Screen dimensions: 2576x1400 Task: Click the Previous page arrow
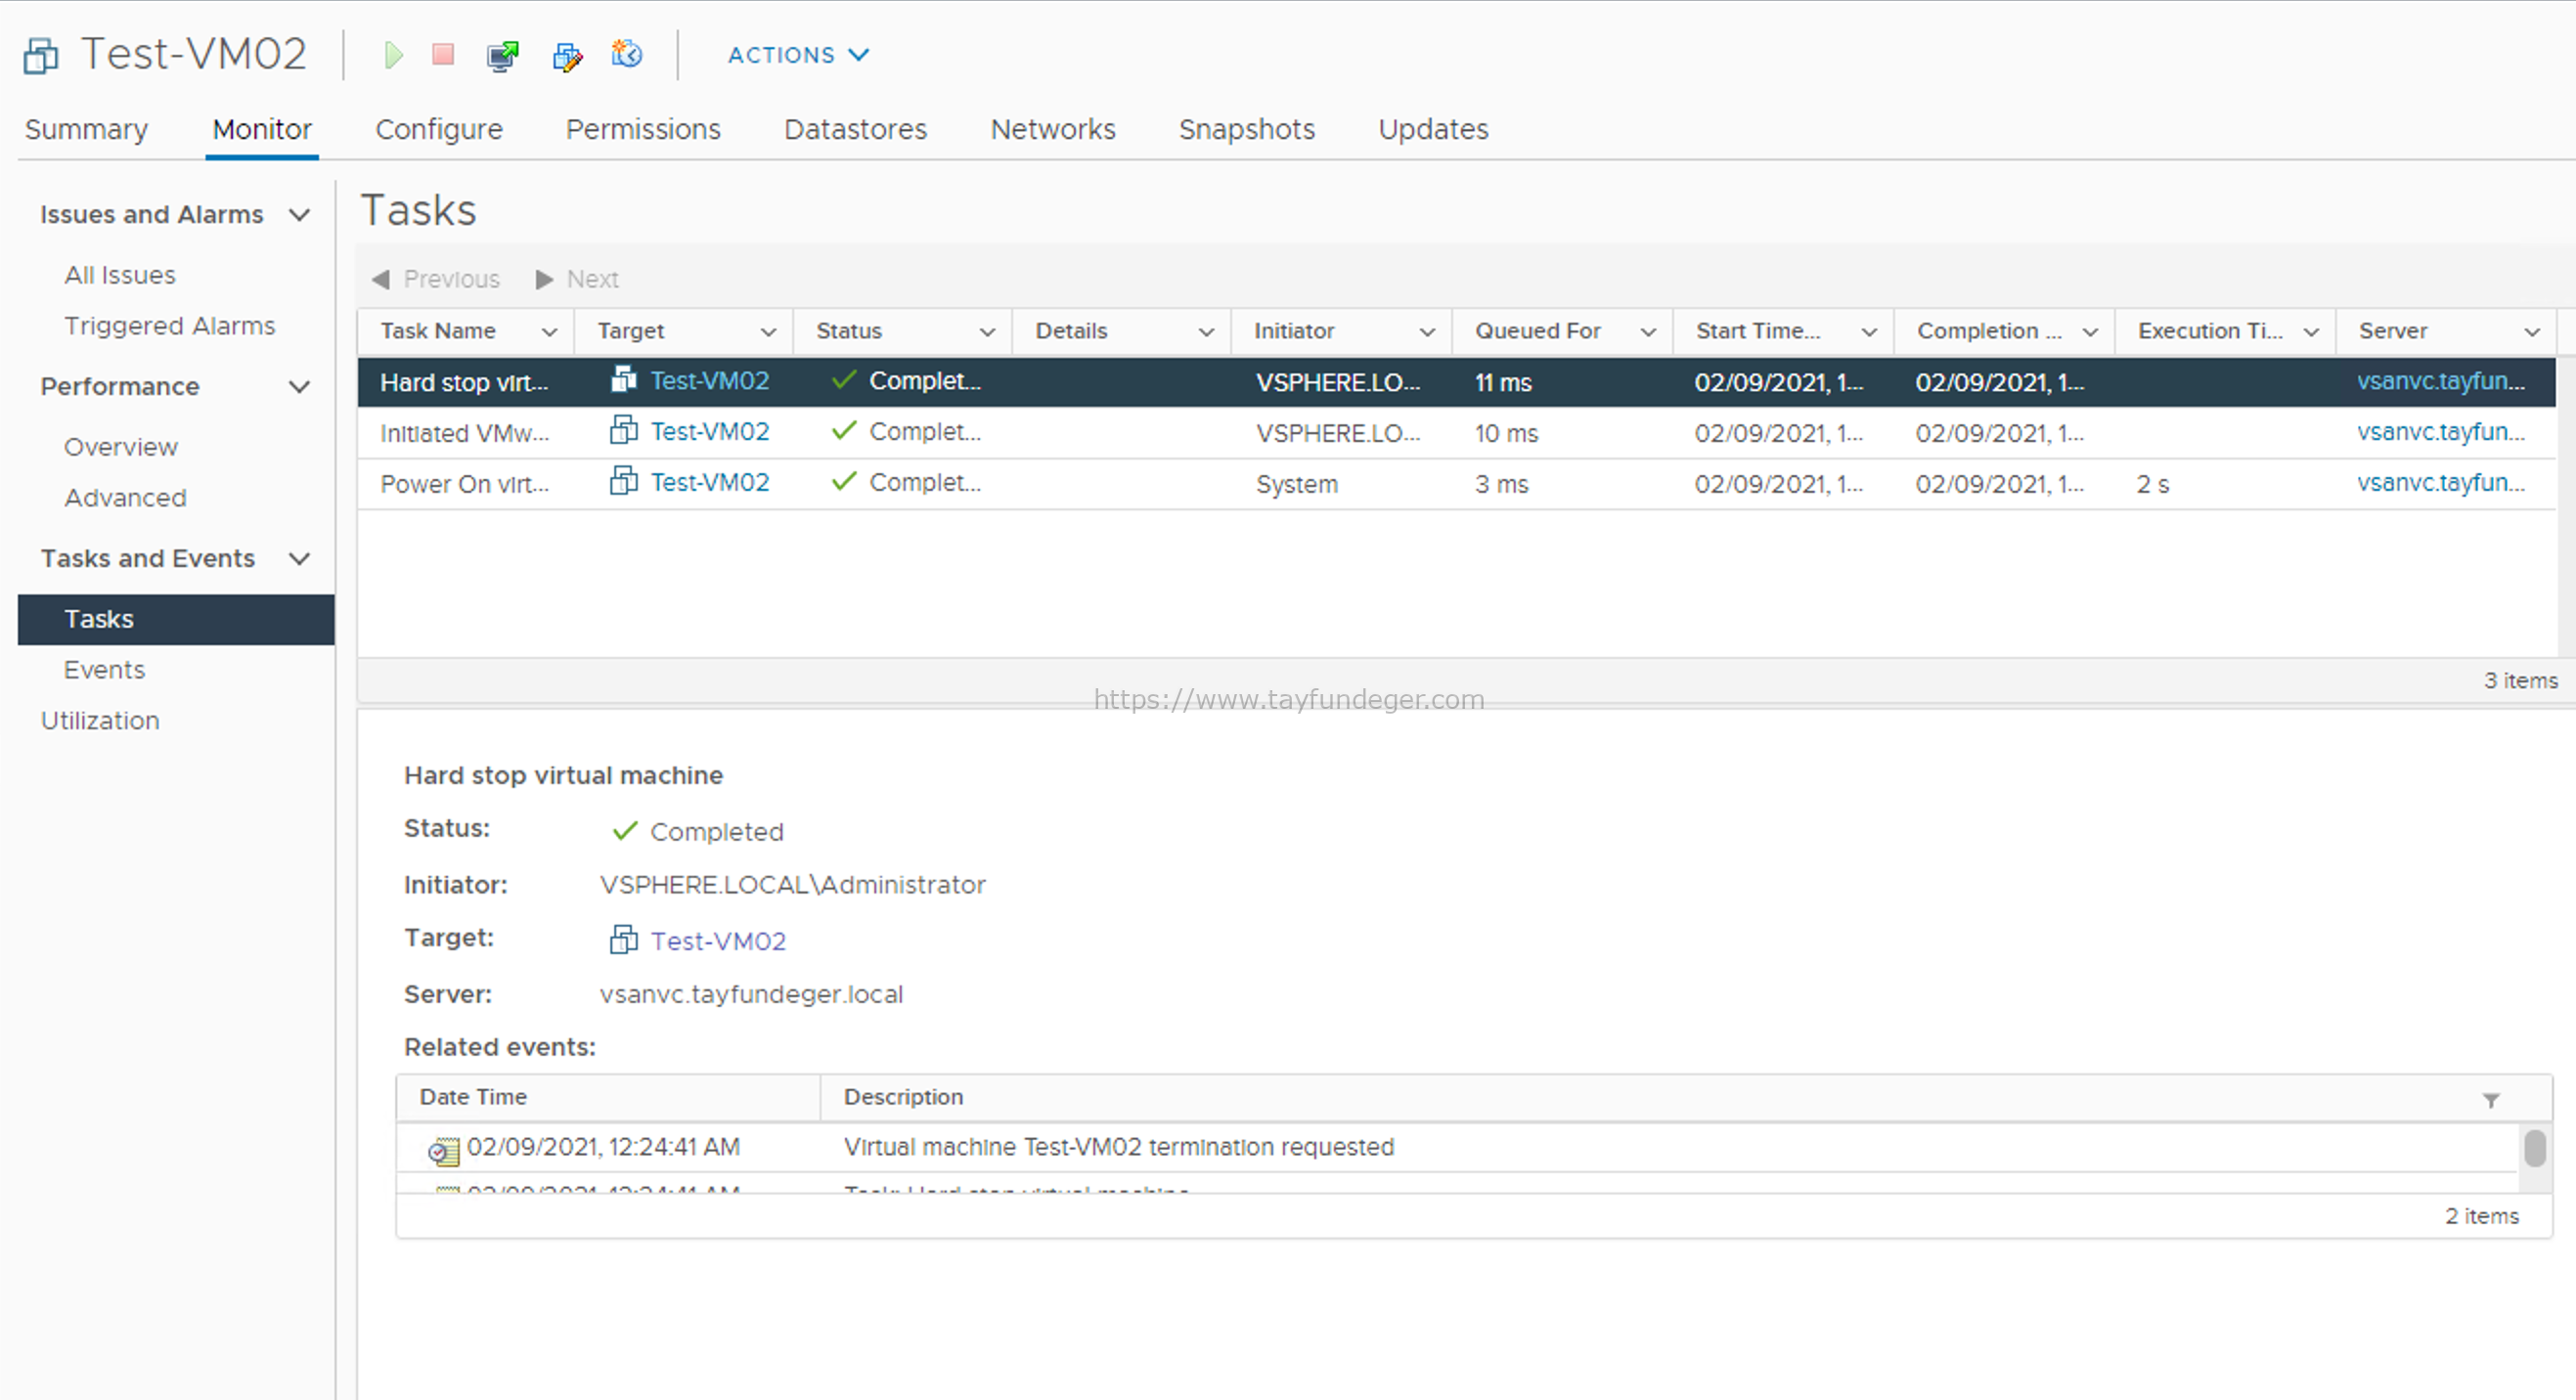coord(381,279)
